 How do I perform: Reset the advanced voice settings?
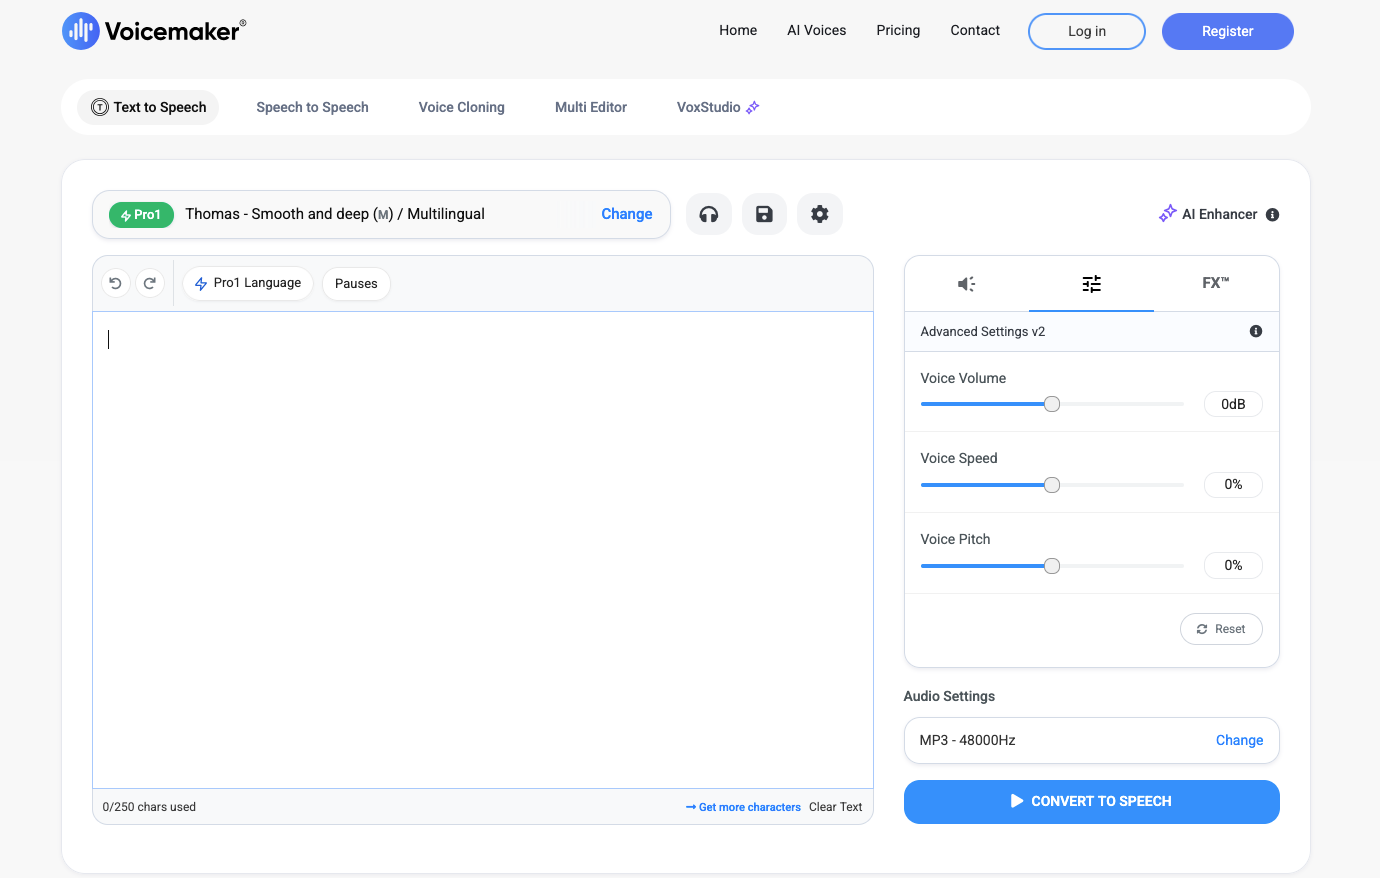tap(1221, 629)
